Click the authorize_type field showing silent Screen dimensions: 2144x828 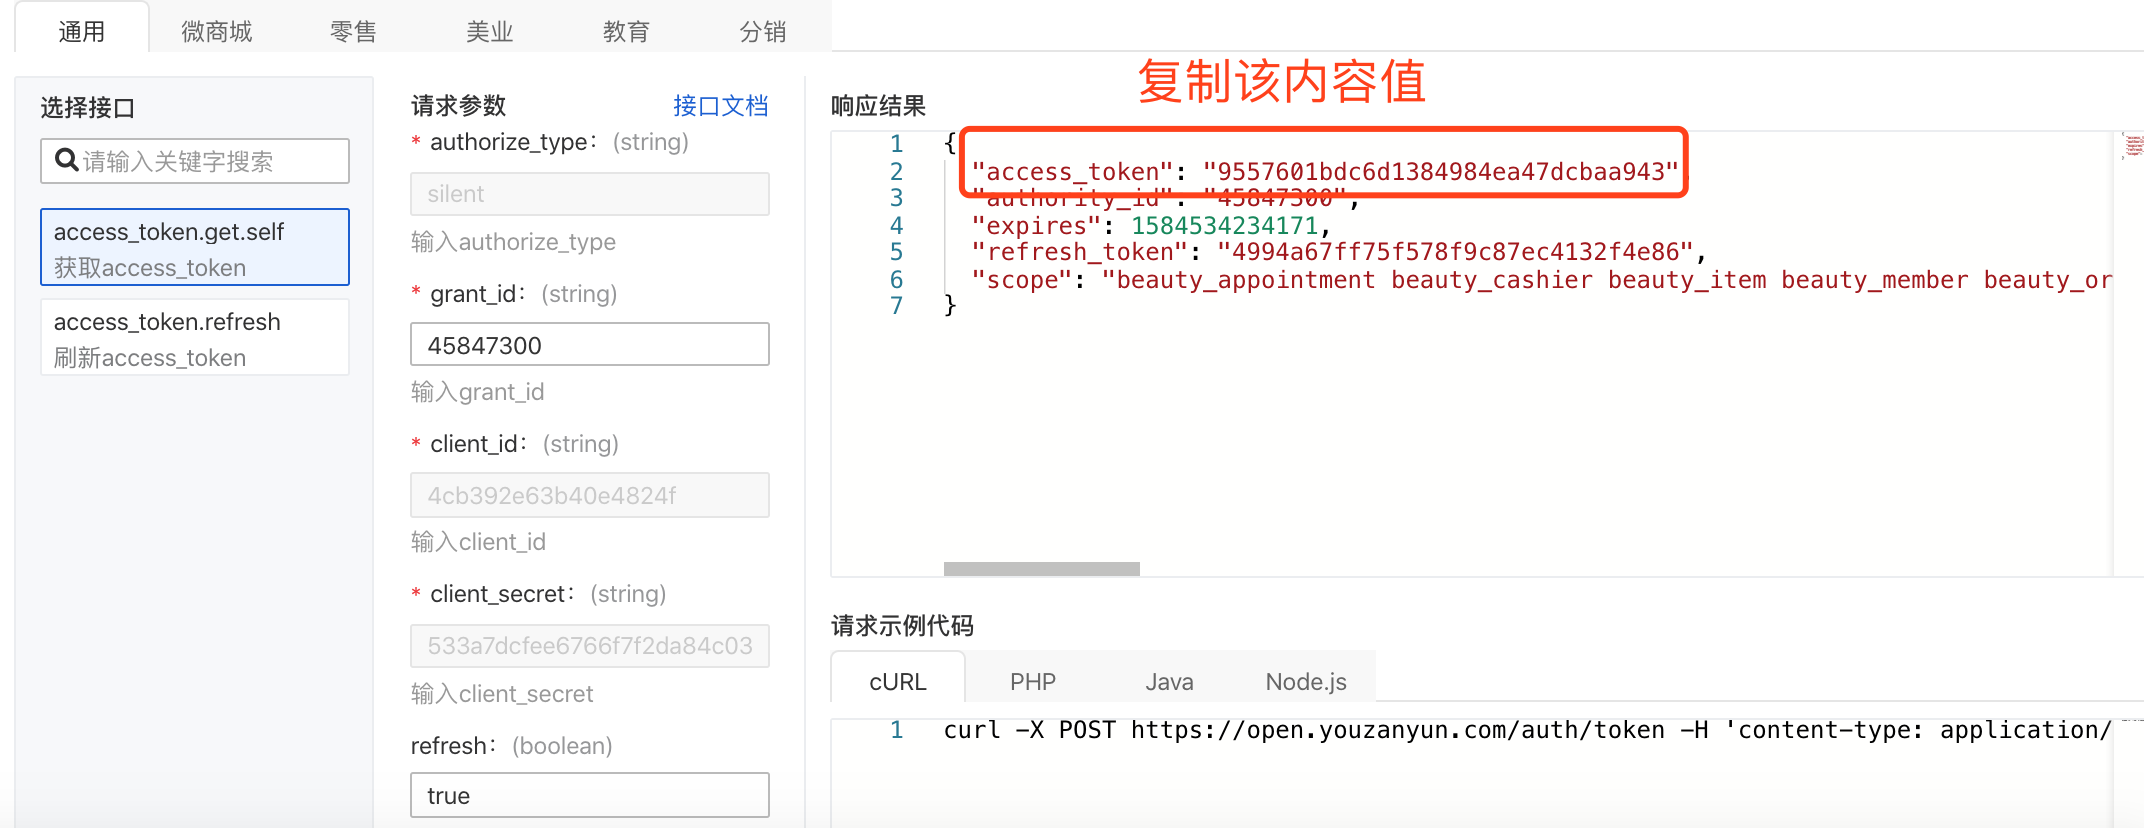(590, 194)
